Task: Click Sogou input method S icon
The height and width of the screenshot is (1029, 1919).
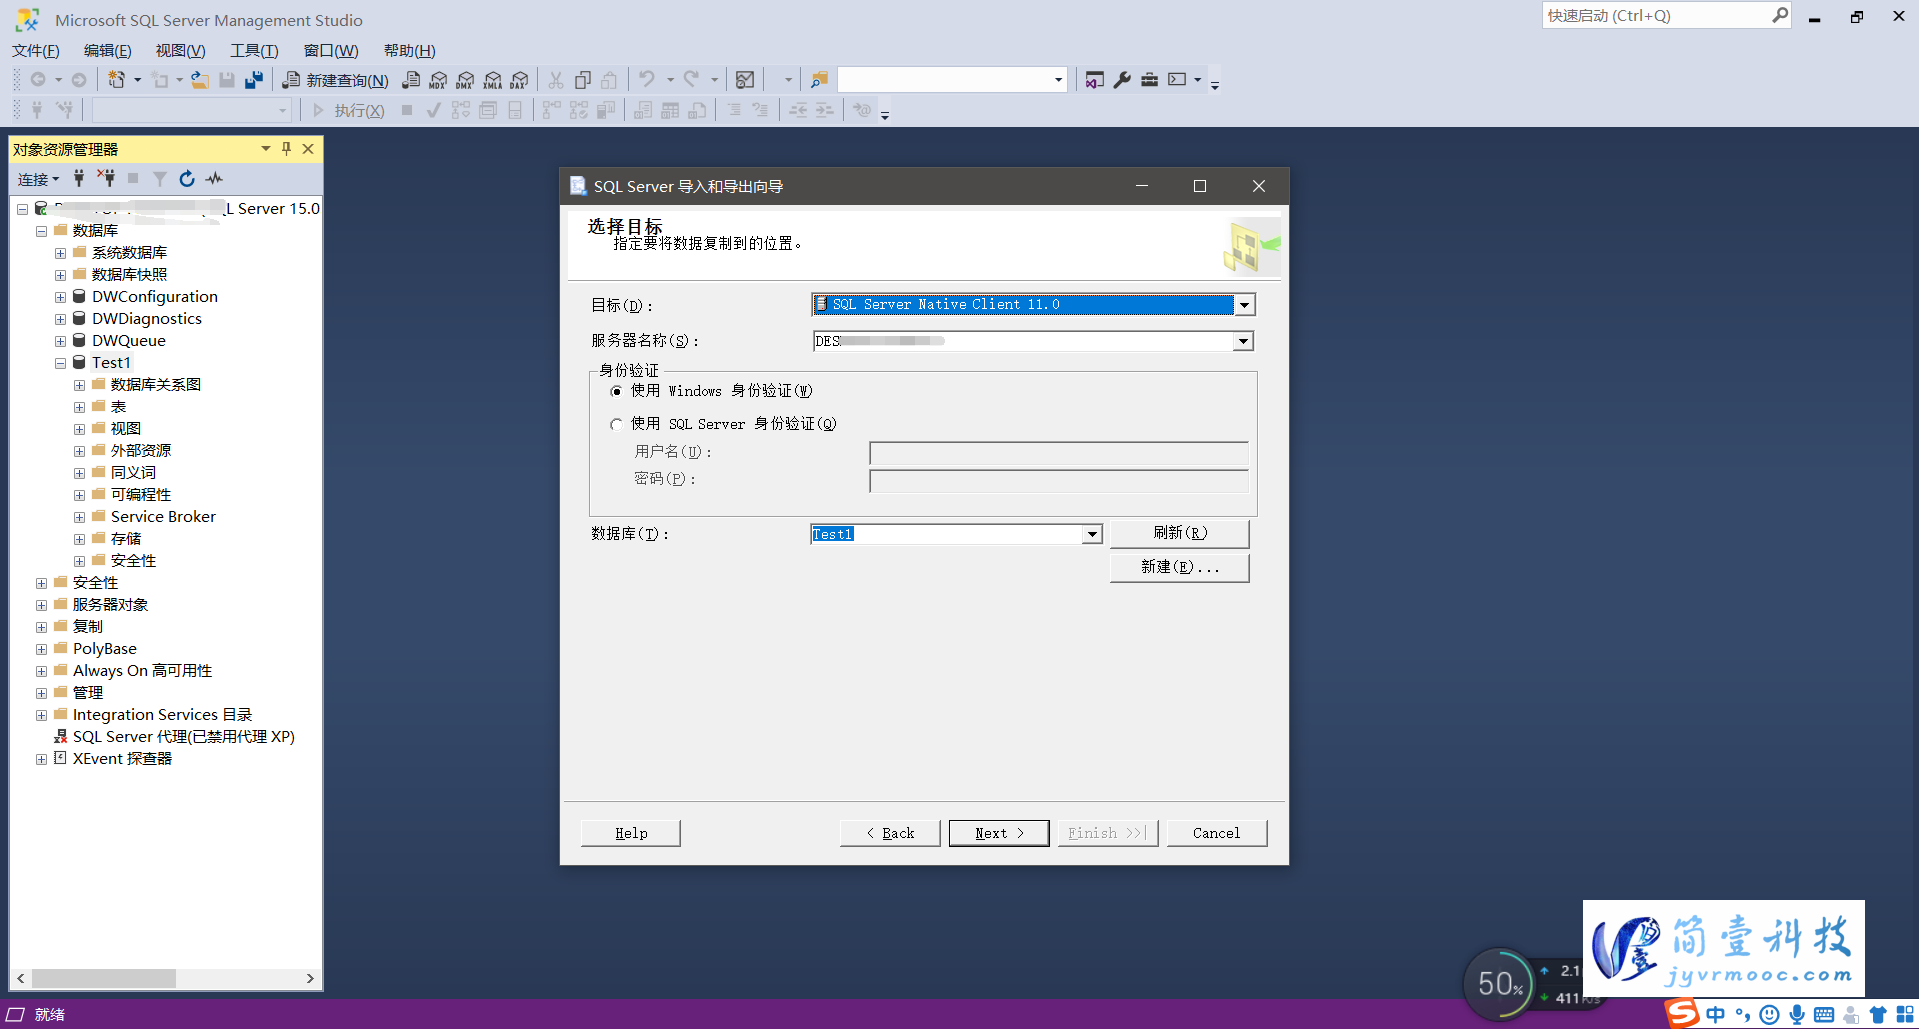Action: [1682, 1013]
